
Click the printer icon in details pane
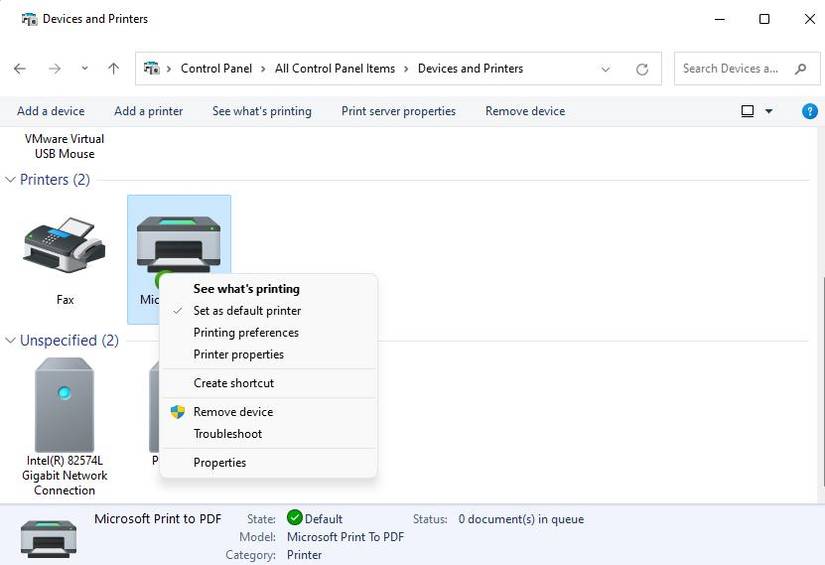point(48,538)
